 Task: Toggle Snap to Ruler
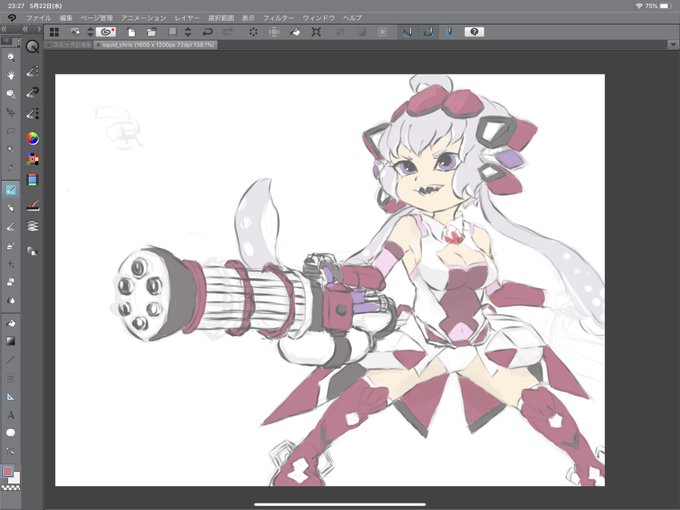tap(407, 32)
